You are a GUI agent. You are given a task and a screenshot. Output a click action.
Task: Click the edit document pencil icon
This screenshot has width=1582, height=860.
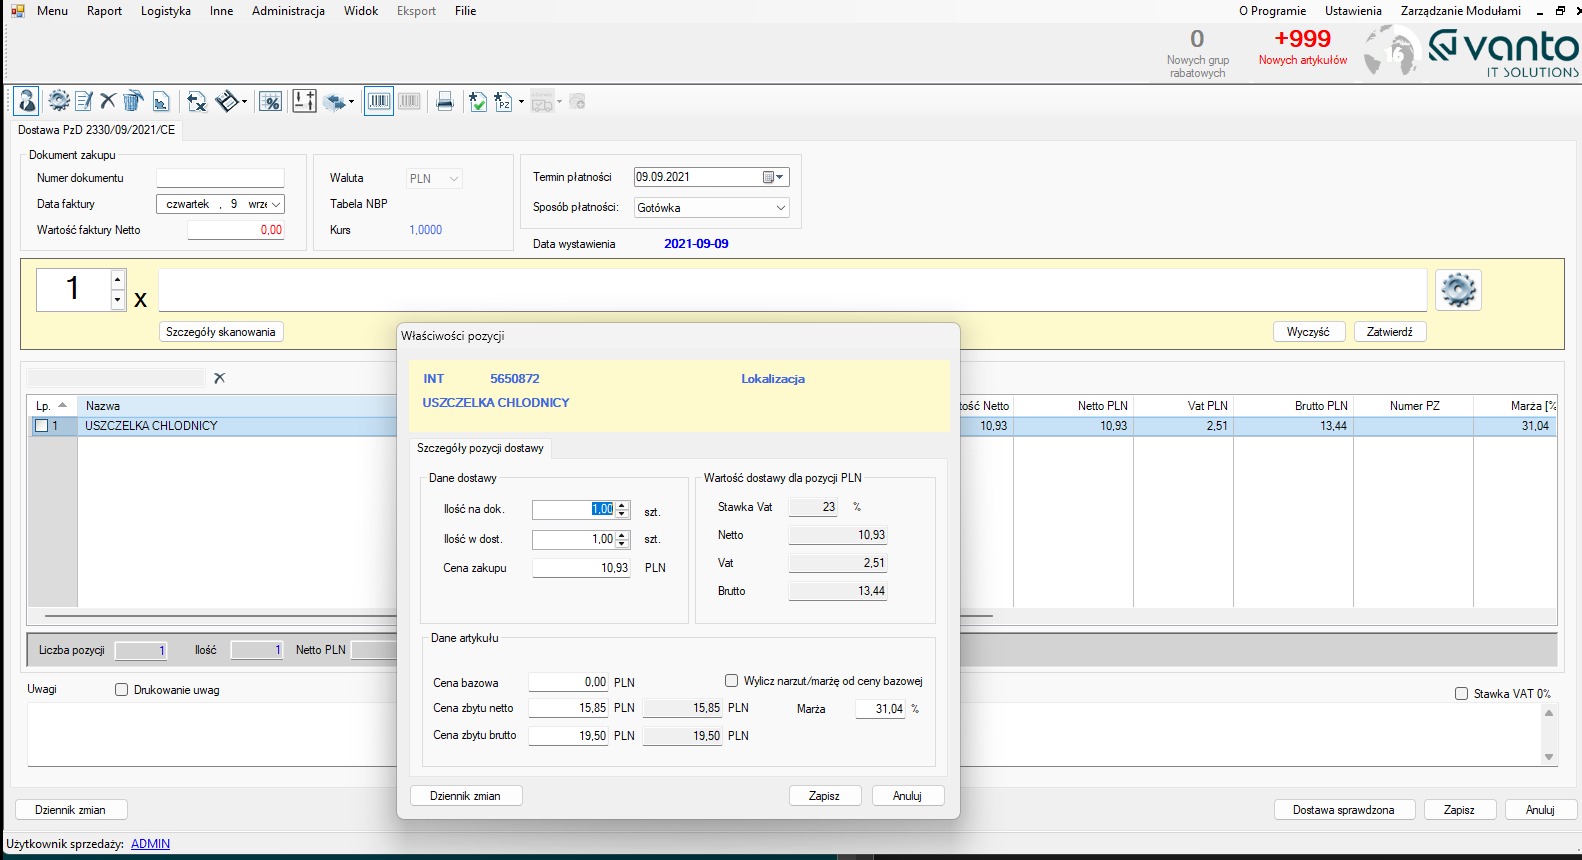click(84, 101)
